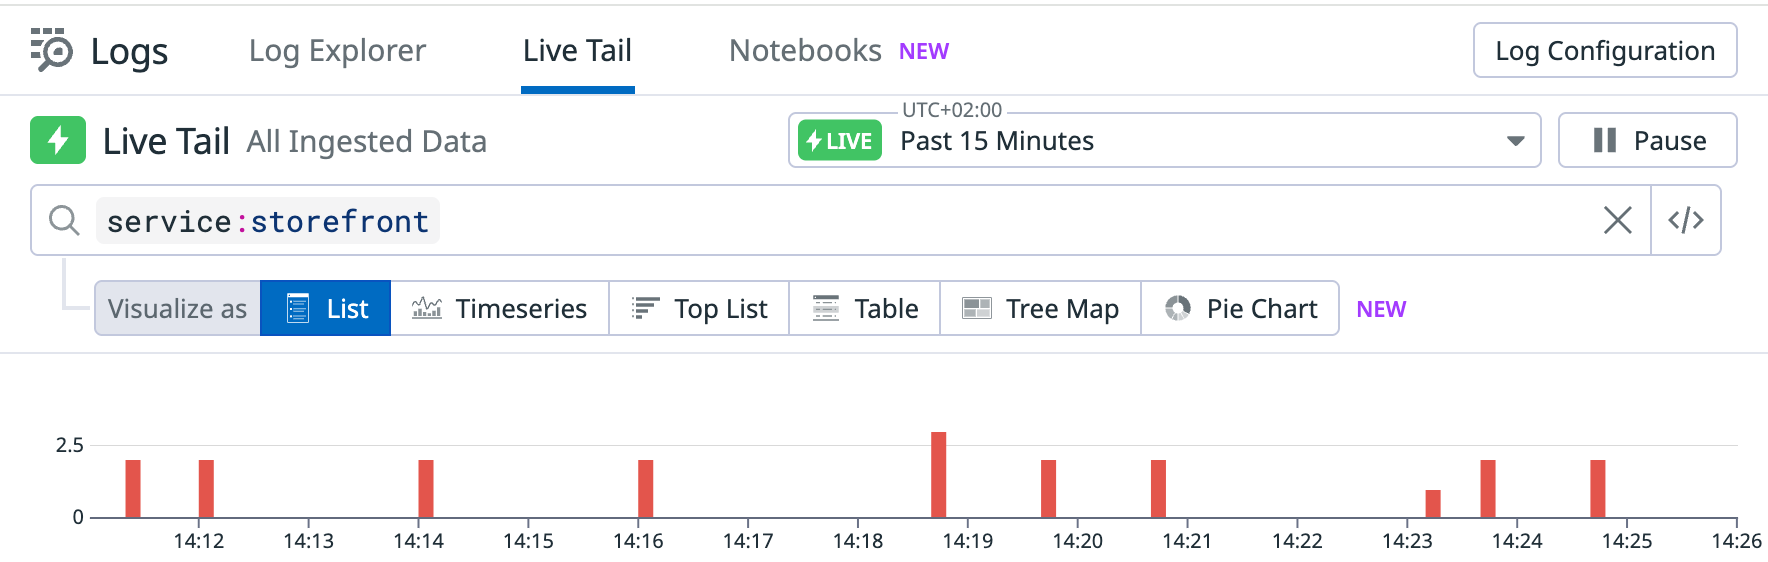Open the Log Explorer tab

(337, 51)
